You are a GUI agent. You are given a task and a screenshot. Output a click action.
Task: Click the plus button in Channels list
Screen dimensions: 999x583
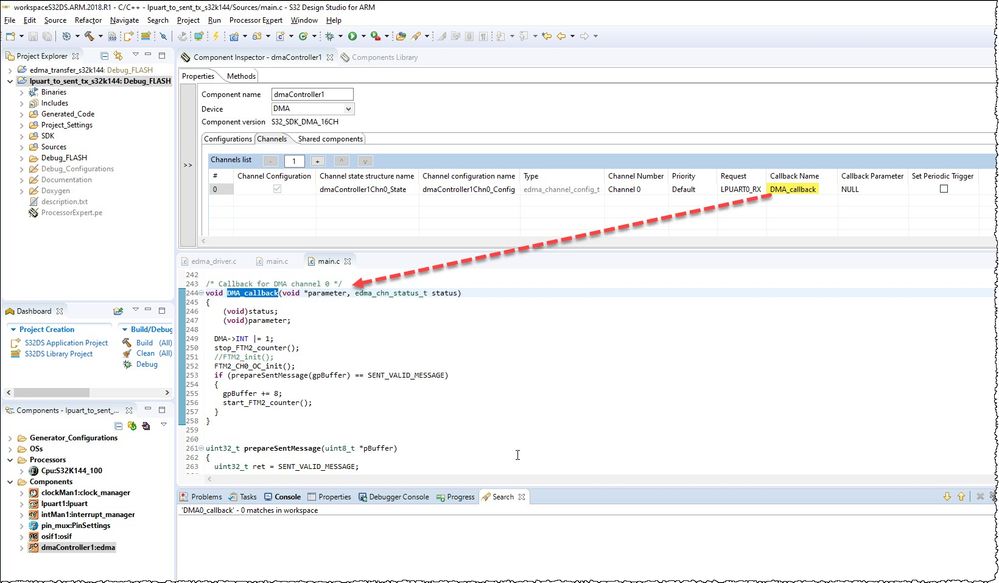(317, 161)
